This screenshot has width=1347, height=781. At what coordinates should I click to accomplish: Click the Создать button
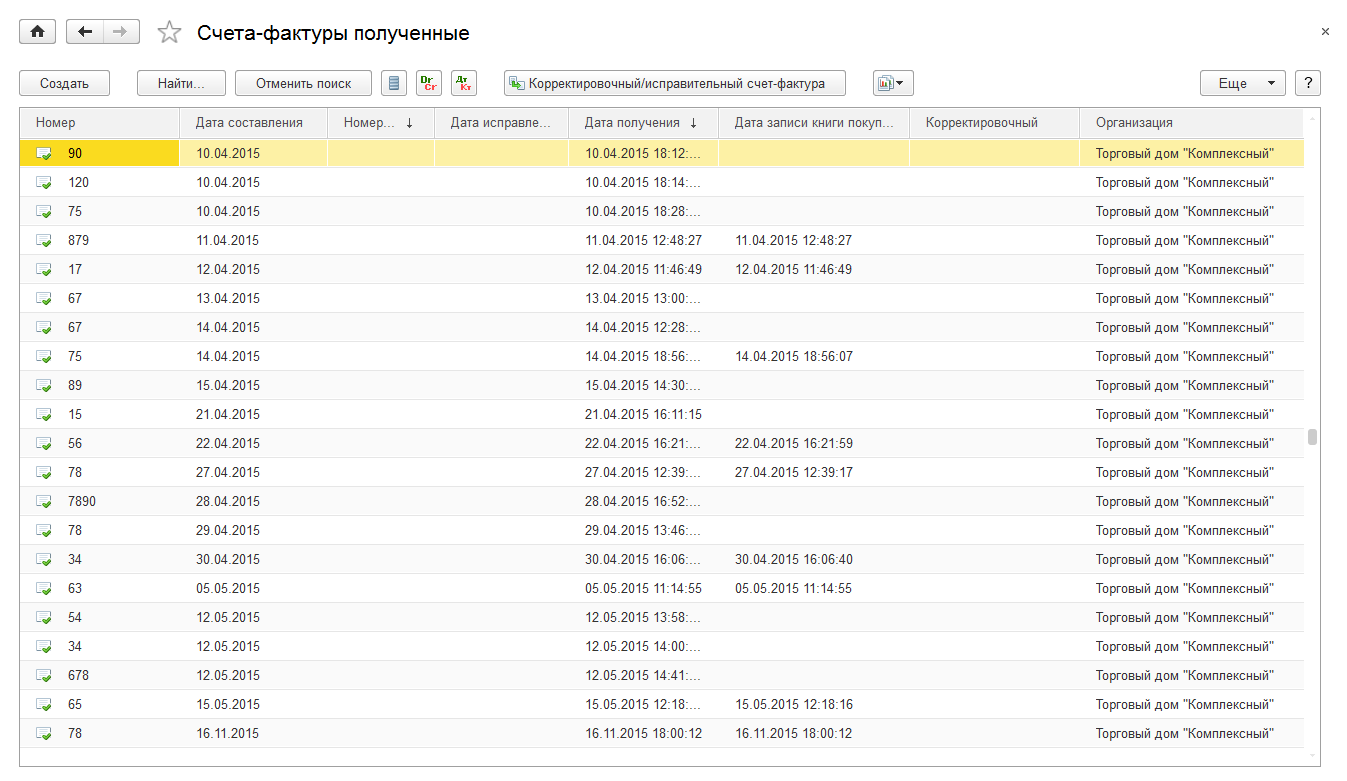pyautogui.click(x=65, y=83)
